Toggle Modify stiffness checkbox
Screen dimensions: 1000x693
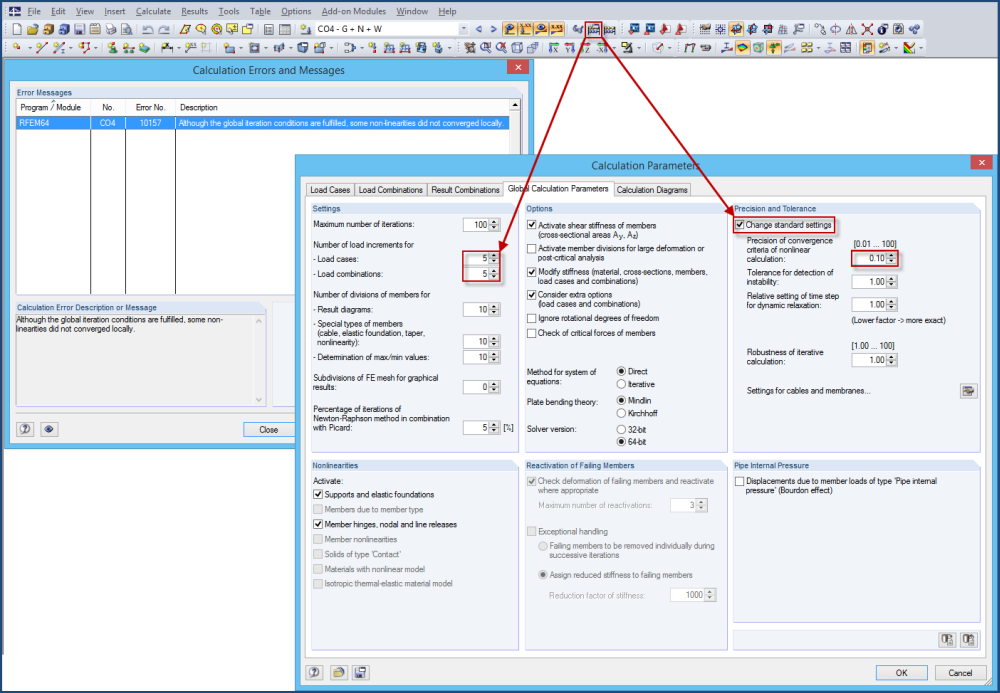pyautogui.click(x=531, y=272)
